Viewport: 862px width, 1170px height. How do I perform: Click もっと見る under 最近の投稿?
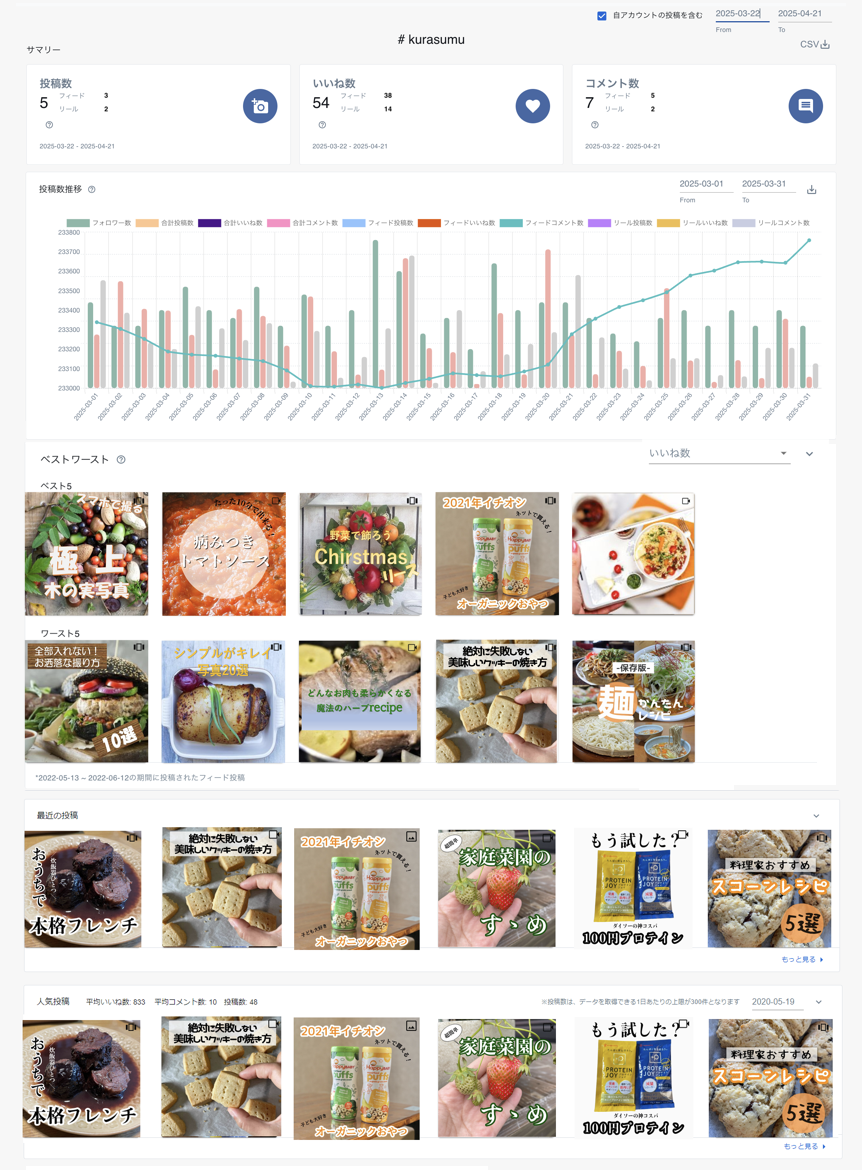802,960
